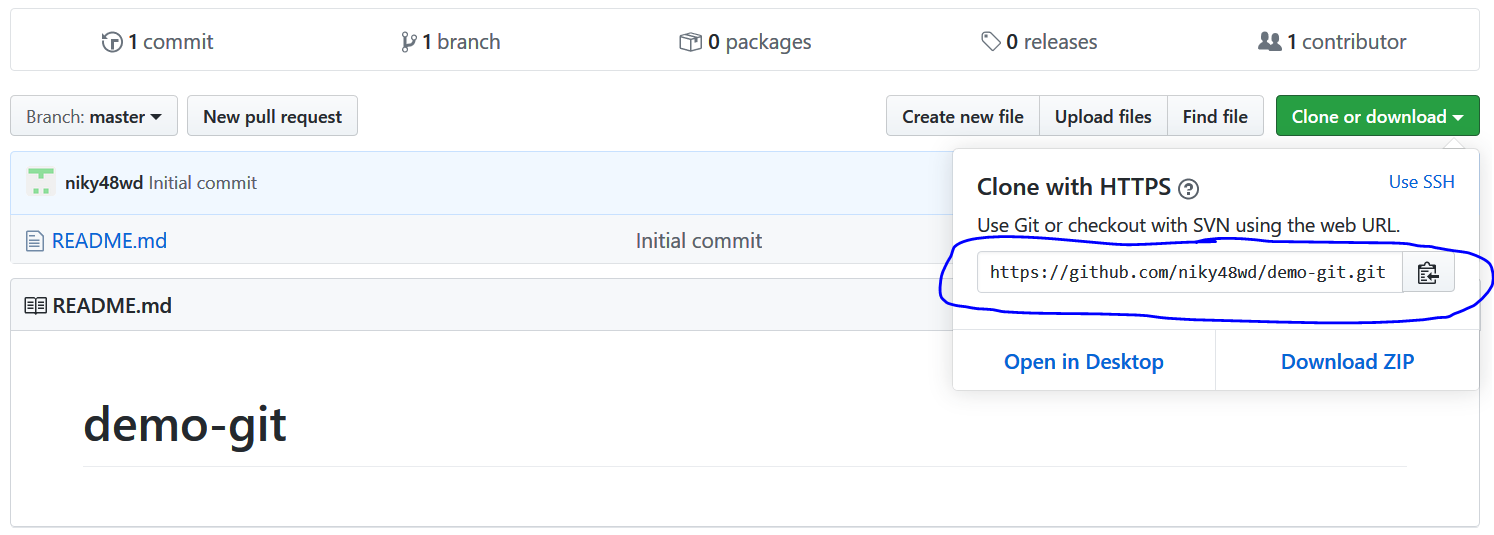Open Initial commit message in README.md row
The width and height of the screenshot is (1494, 535).
click(699, 241)
